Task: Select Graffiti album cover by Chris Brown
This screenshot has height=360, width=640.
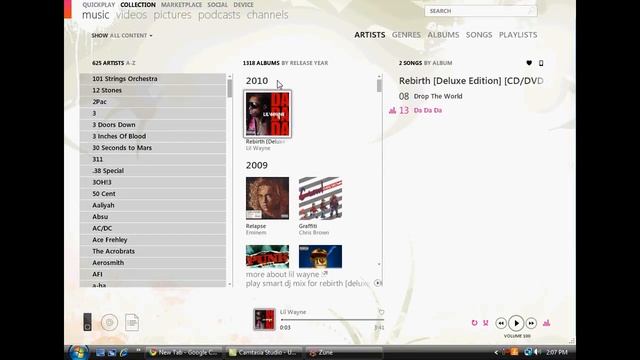Action: click(320, 198)
